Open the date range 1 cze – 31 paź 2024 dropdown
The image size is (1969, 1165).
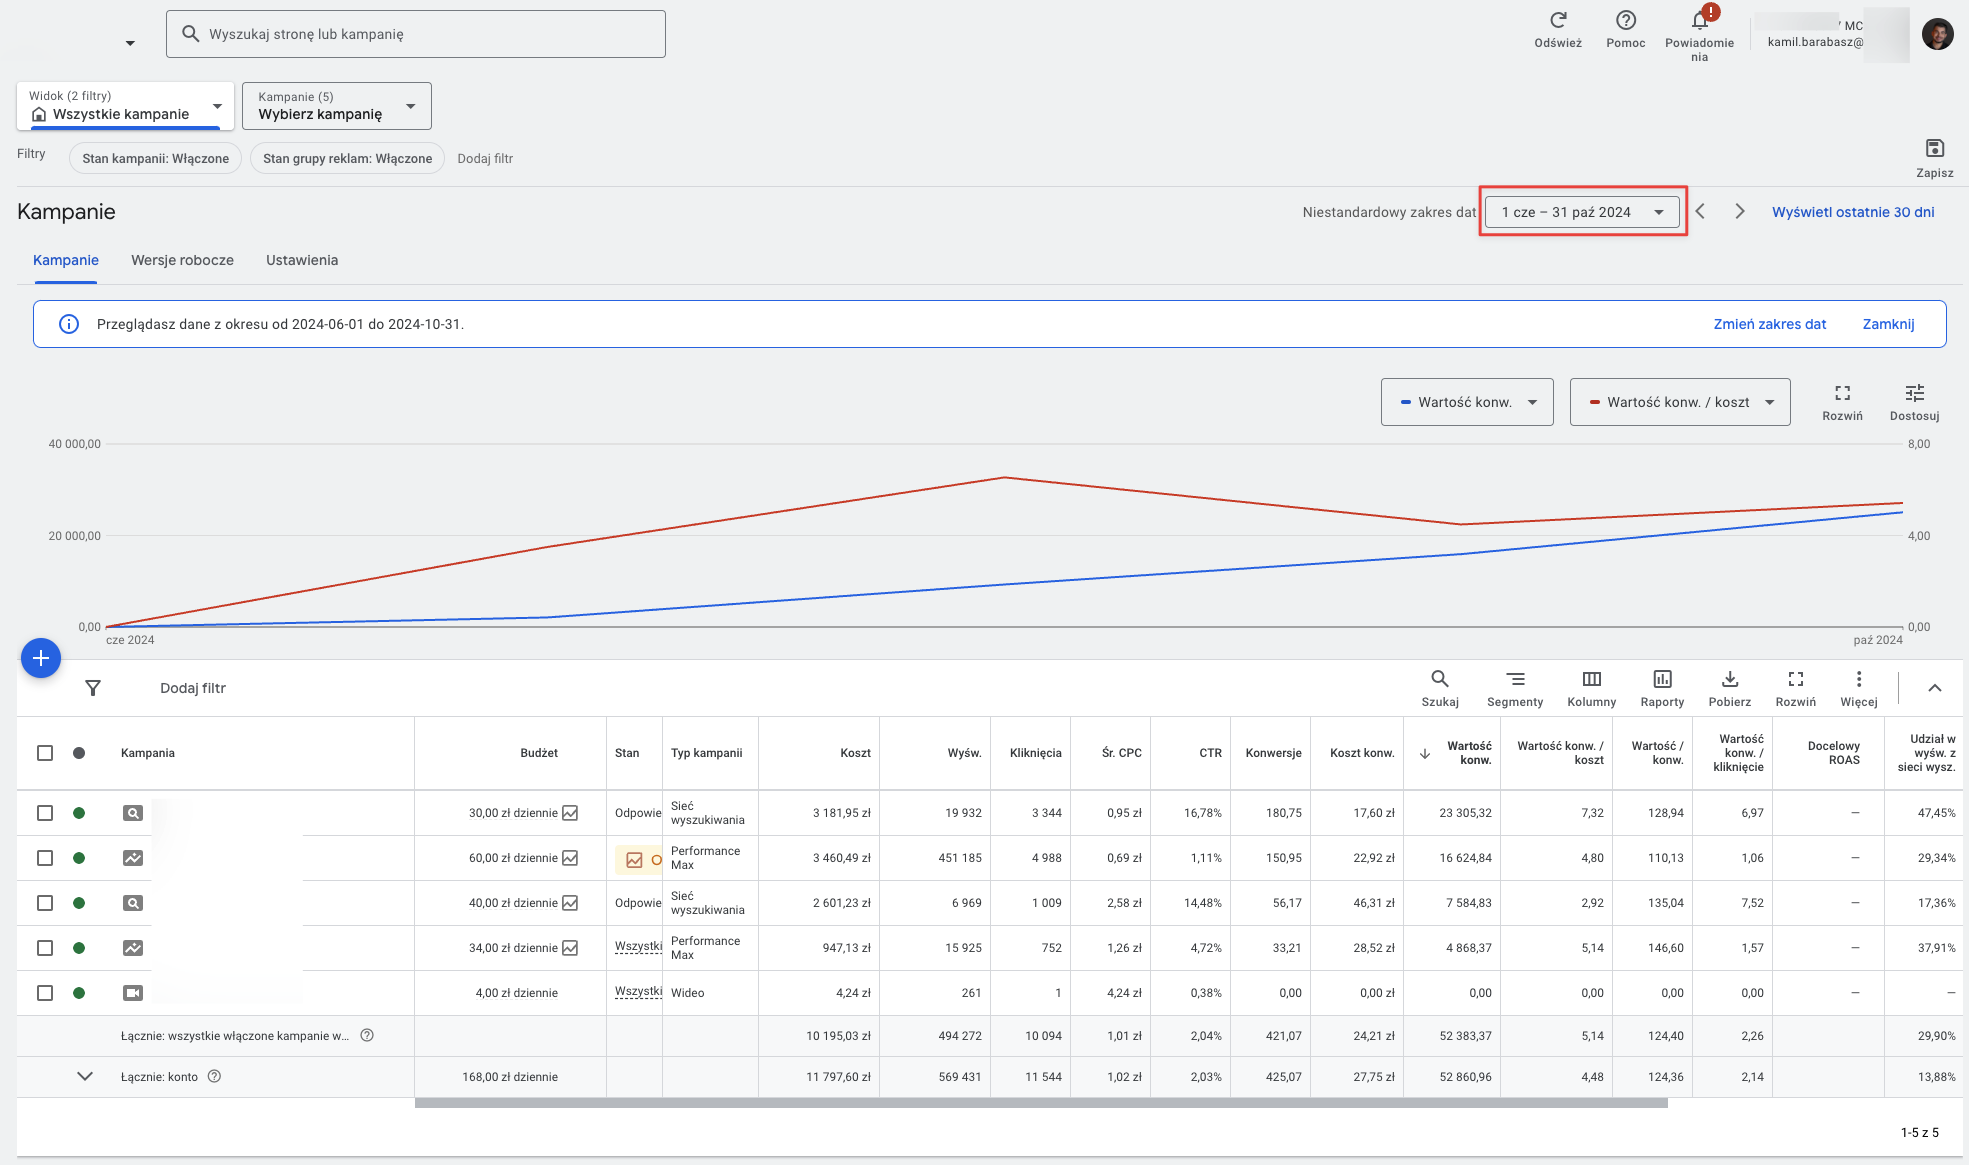pos(1583,212)
